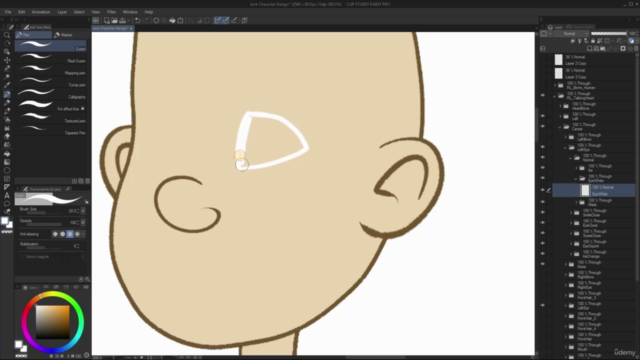This screenshot has height=360, width=640.
Task: Open the File menu
Action: click(8, 12)
